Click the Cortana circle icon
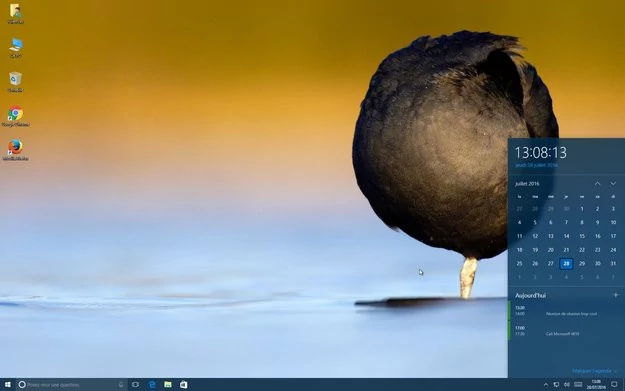Screen dimensions: 625x391 point(22,385)
